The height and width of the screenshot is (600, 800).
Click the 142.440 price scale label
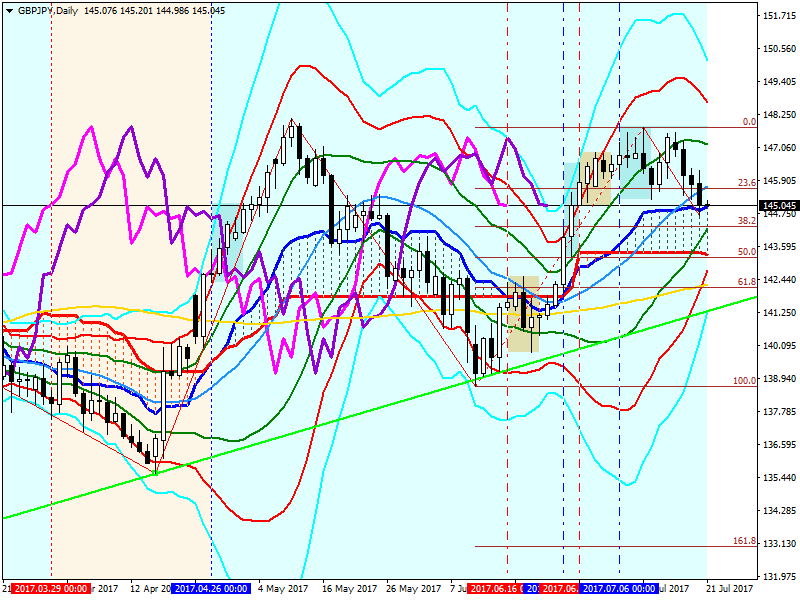tap(779, 280)
